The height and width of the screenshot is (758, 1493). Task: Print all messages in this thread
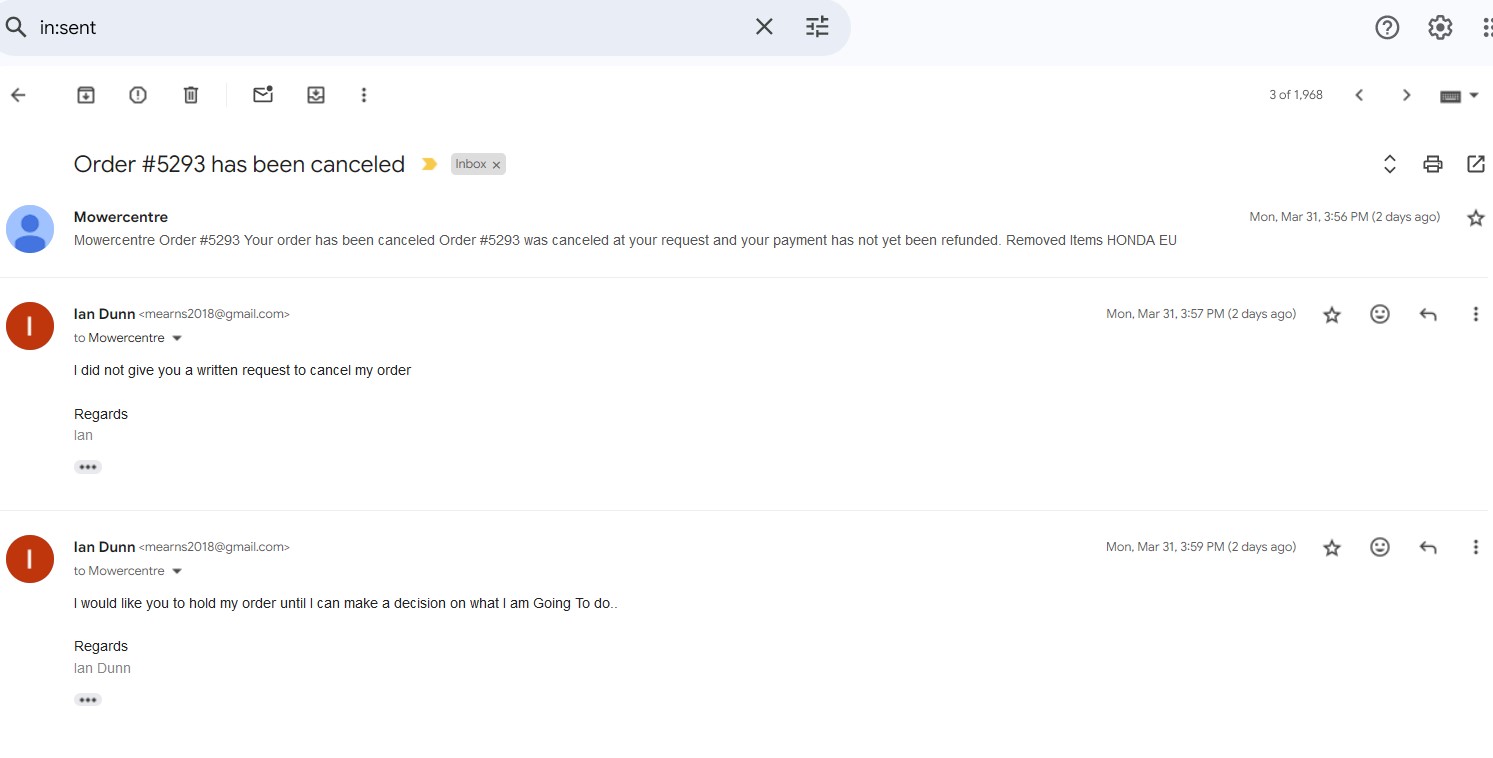coord(1433,164)
